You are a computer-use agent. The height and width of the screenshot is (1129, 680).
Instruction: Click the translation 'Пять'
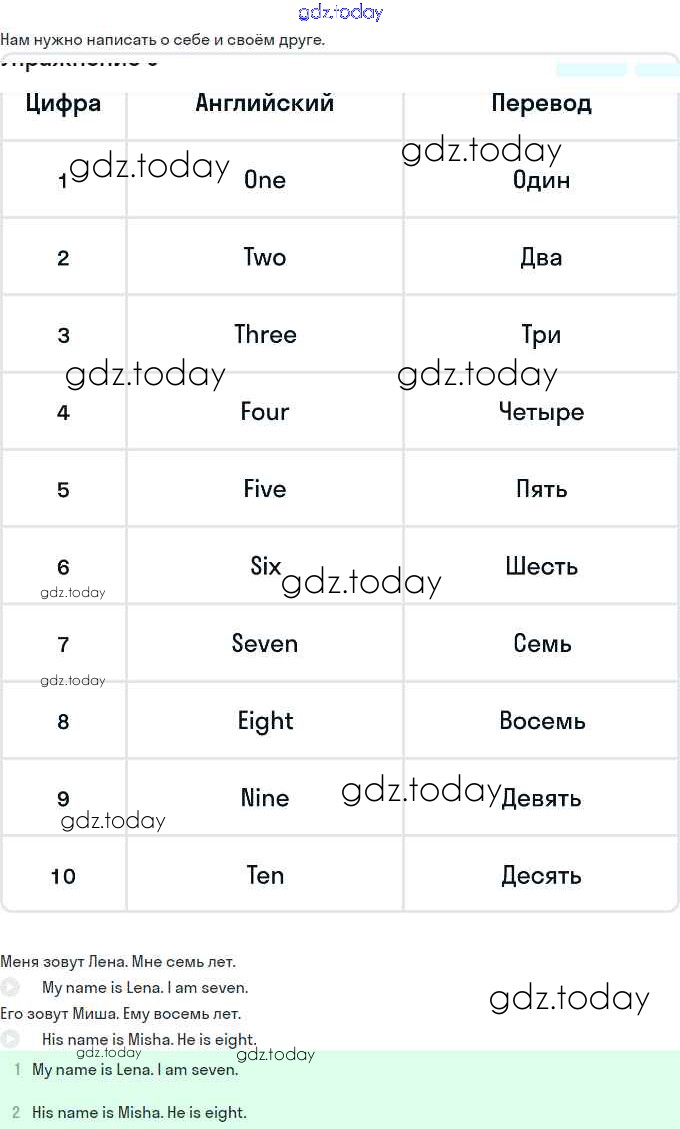(541, 489)
